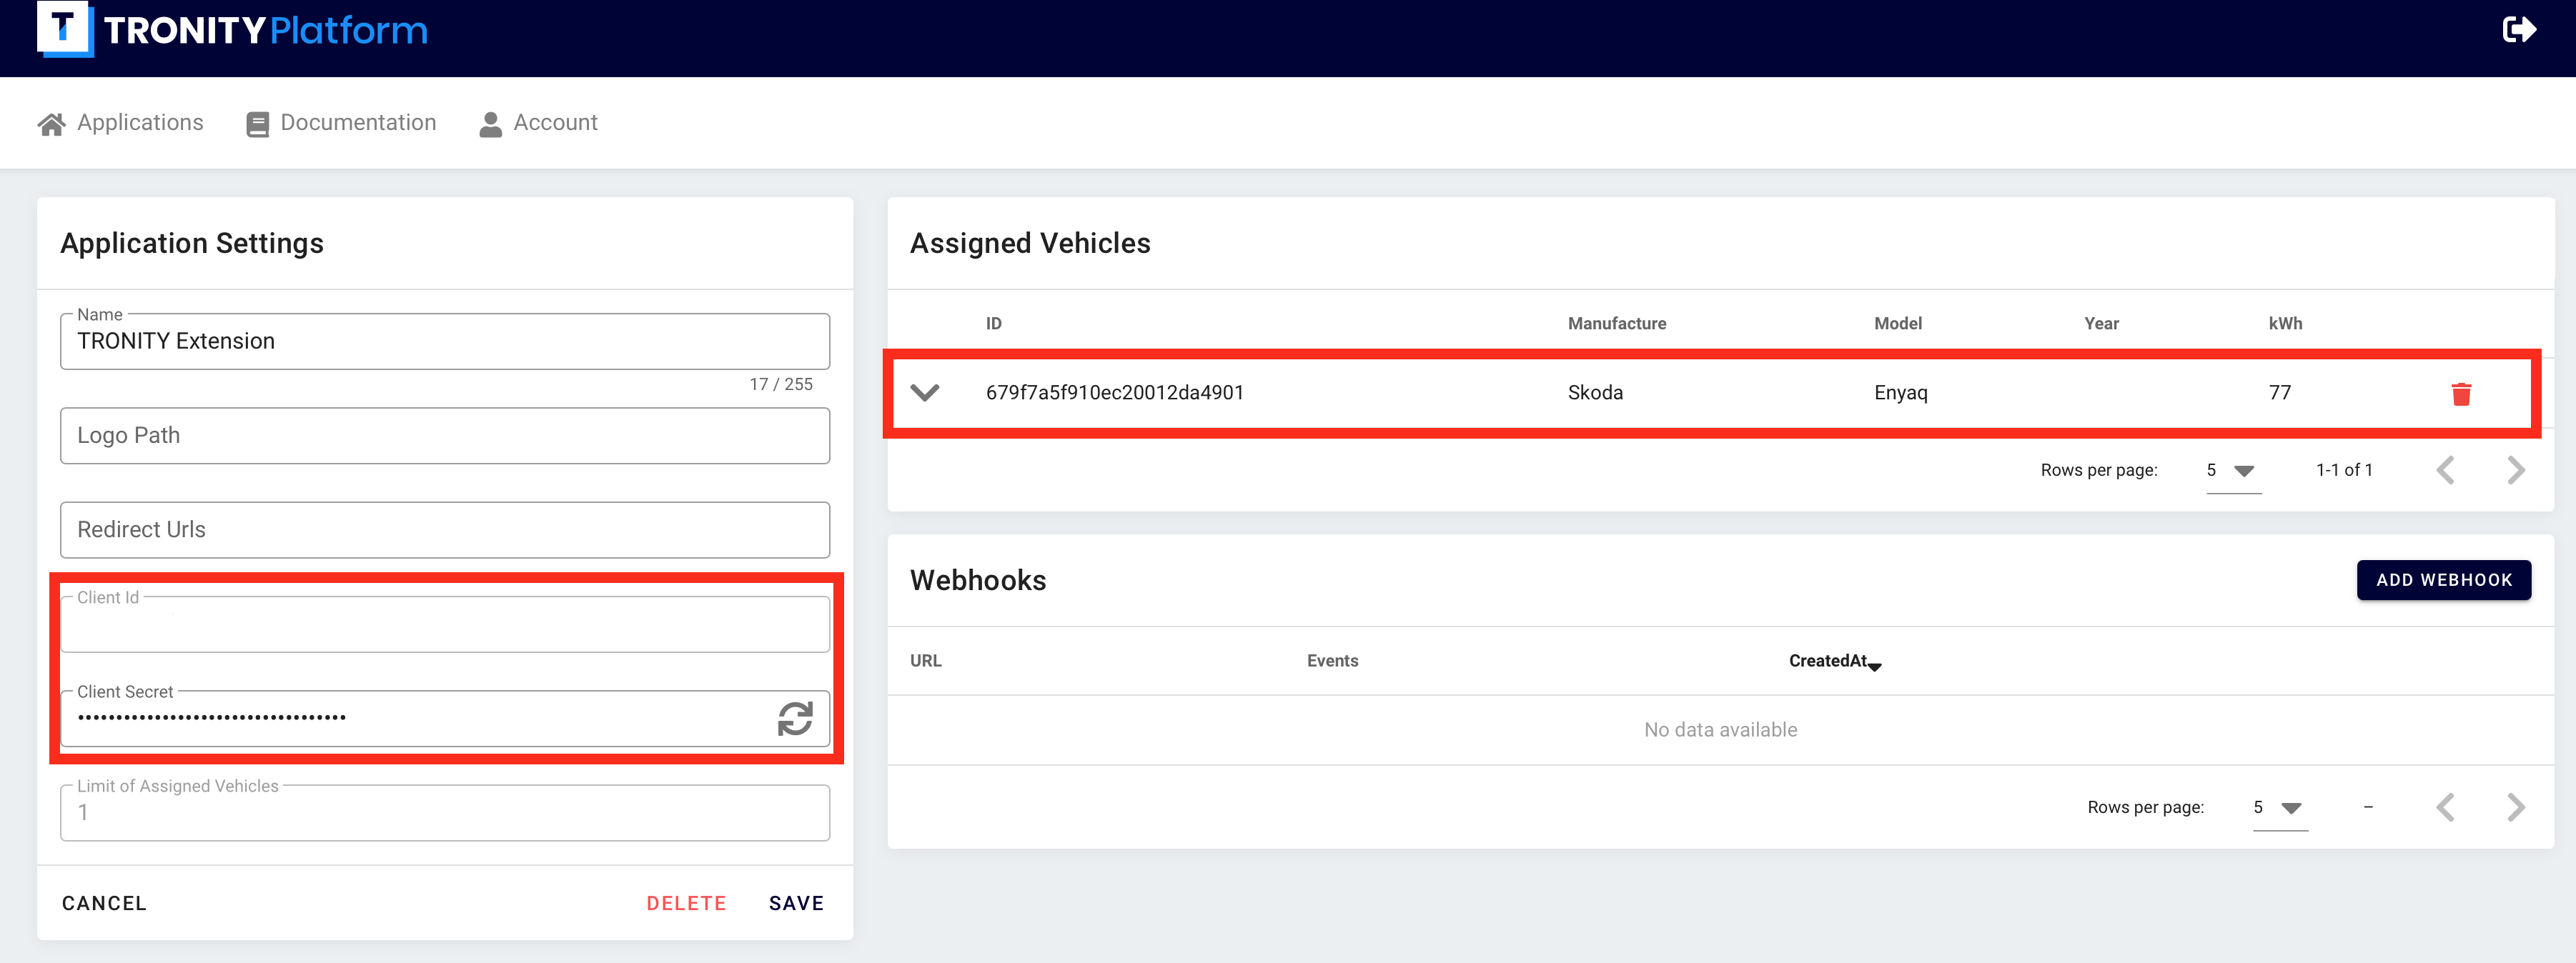
Task: Expand the Skoda Enyaq vehicle row
Action: 925,392
